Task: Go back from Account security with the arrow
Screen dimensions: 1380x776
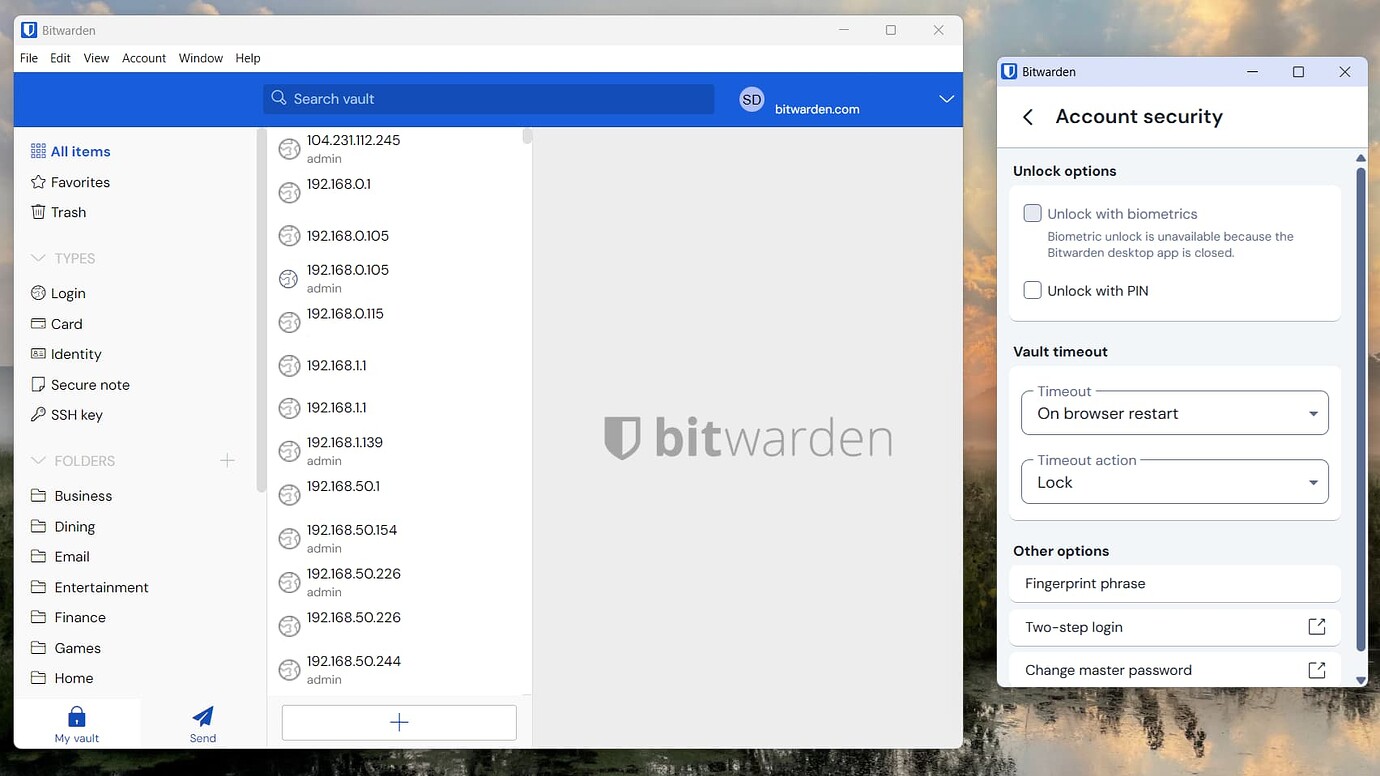Action: tap(1027, 117)
